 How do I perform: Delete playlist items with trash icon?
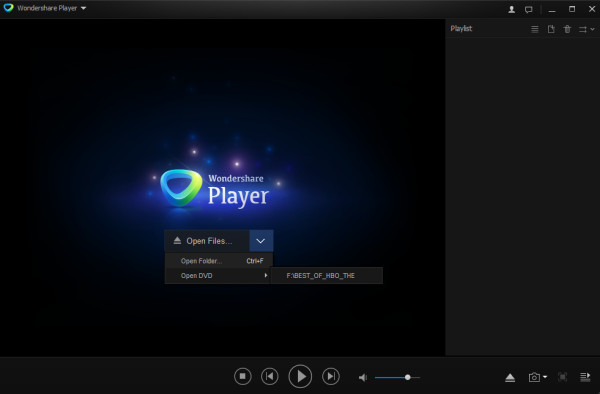coord(567,29)
